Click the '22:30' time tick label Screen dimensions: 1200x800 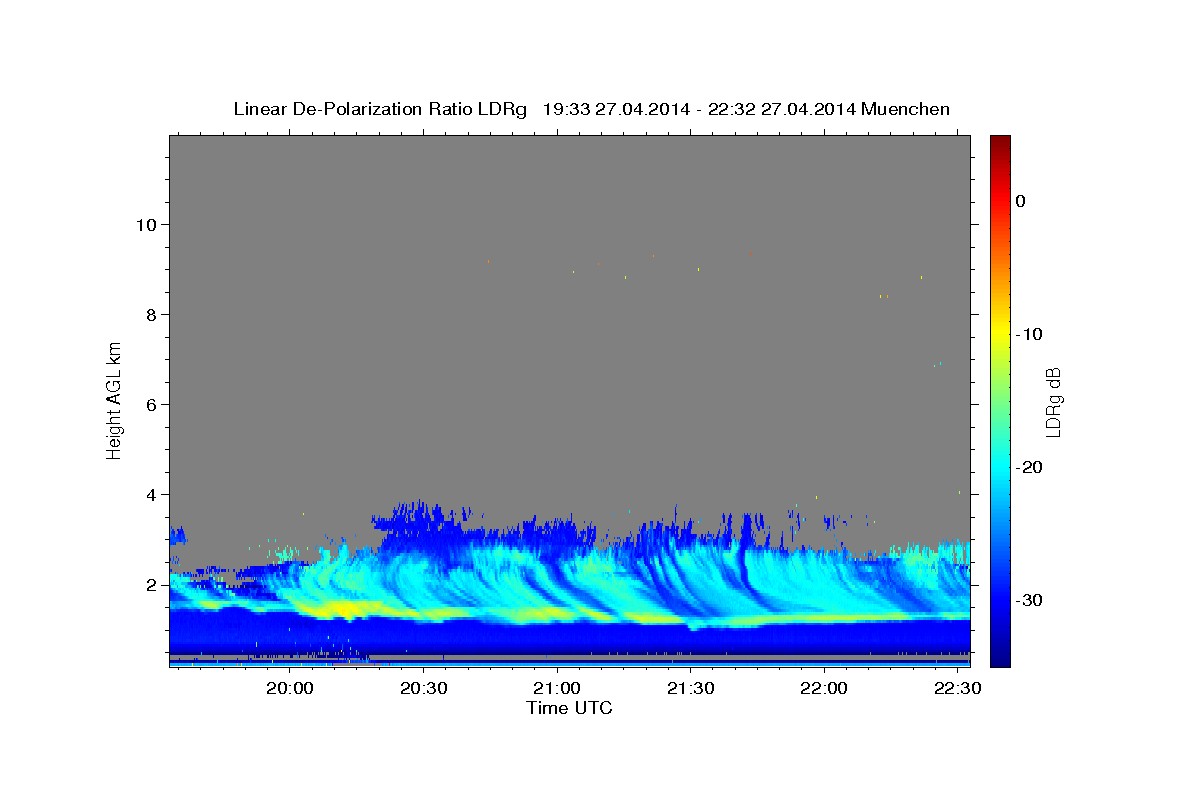pos(957,689)
